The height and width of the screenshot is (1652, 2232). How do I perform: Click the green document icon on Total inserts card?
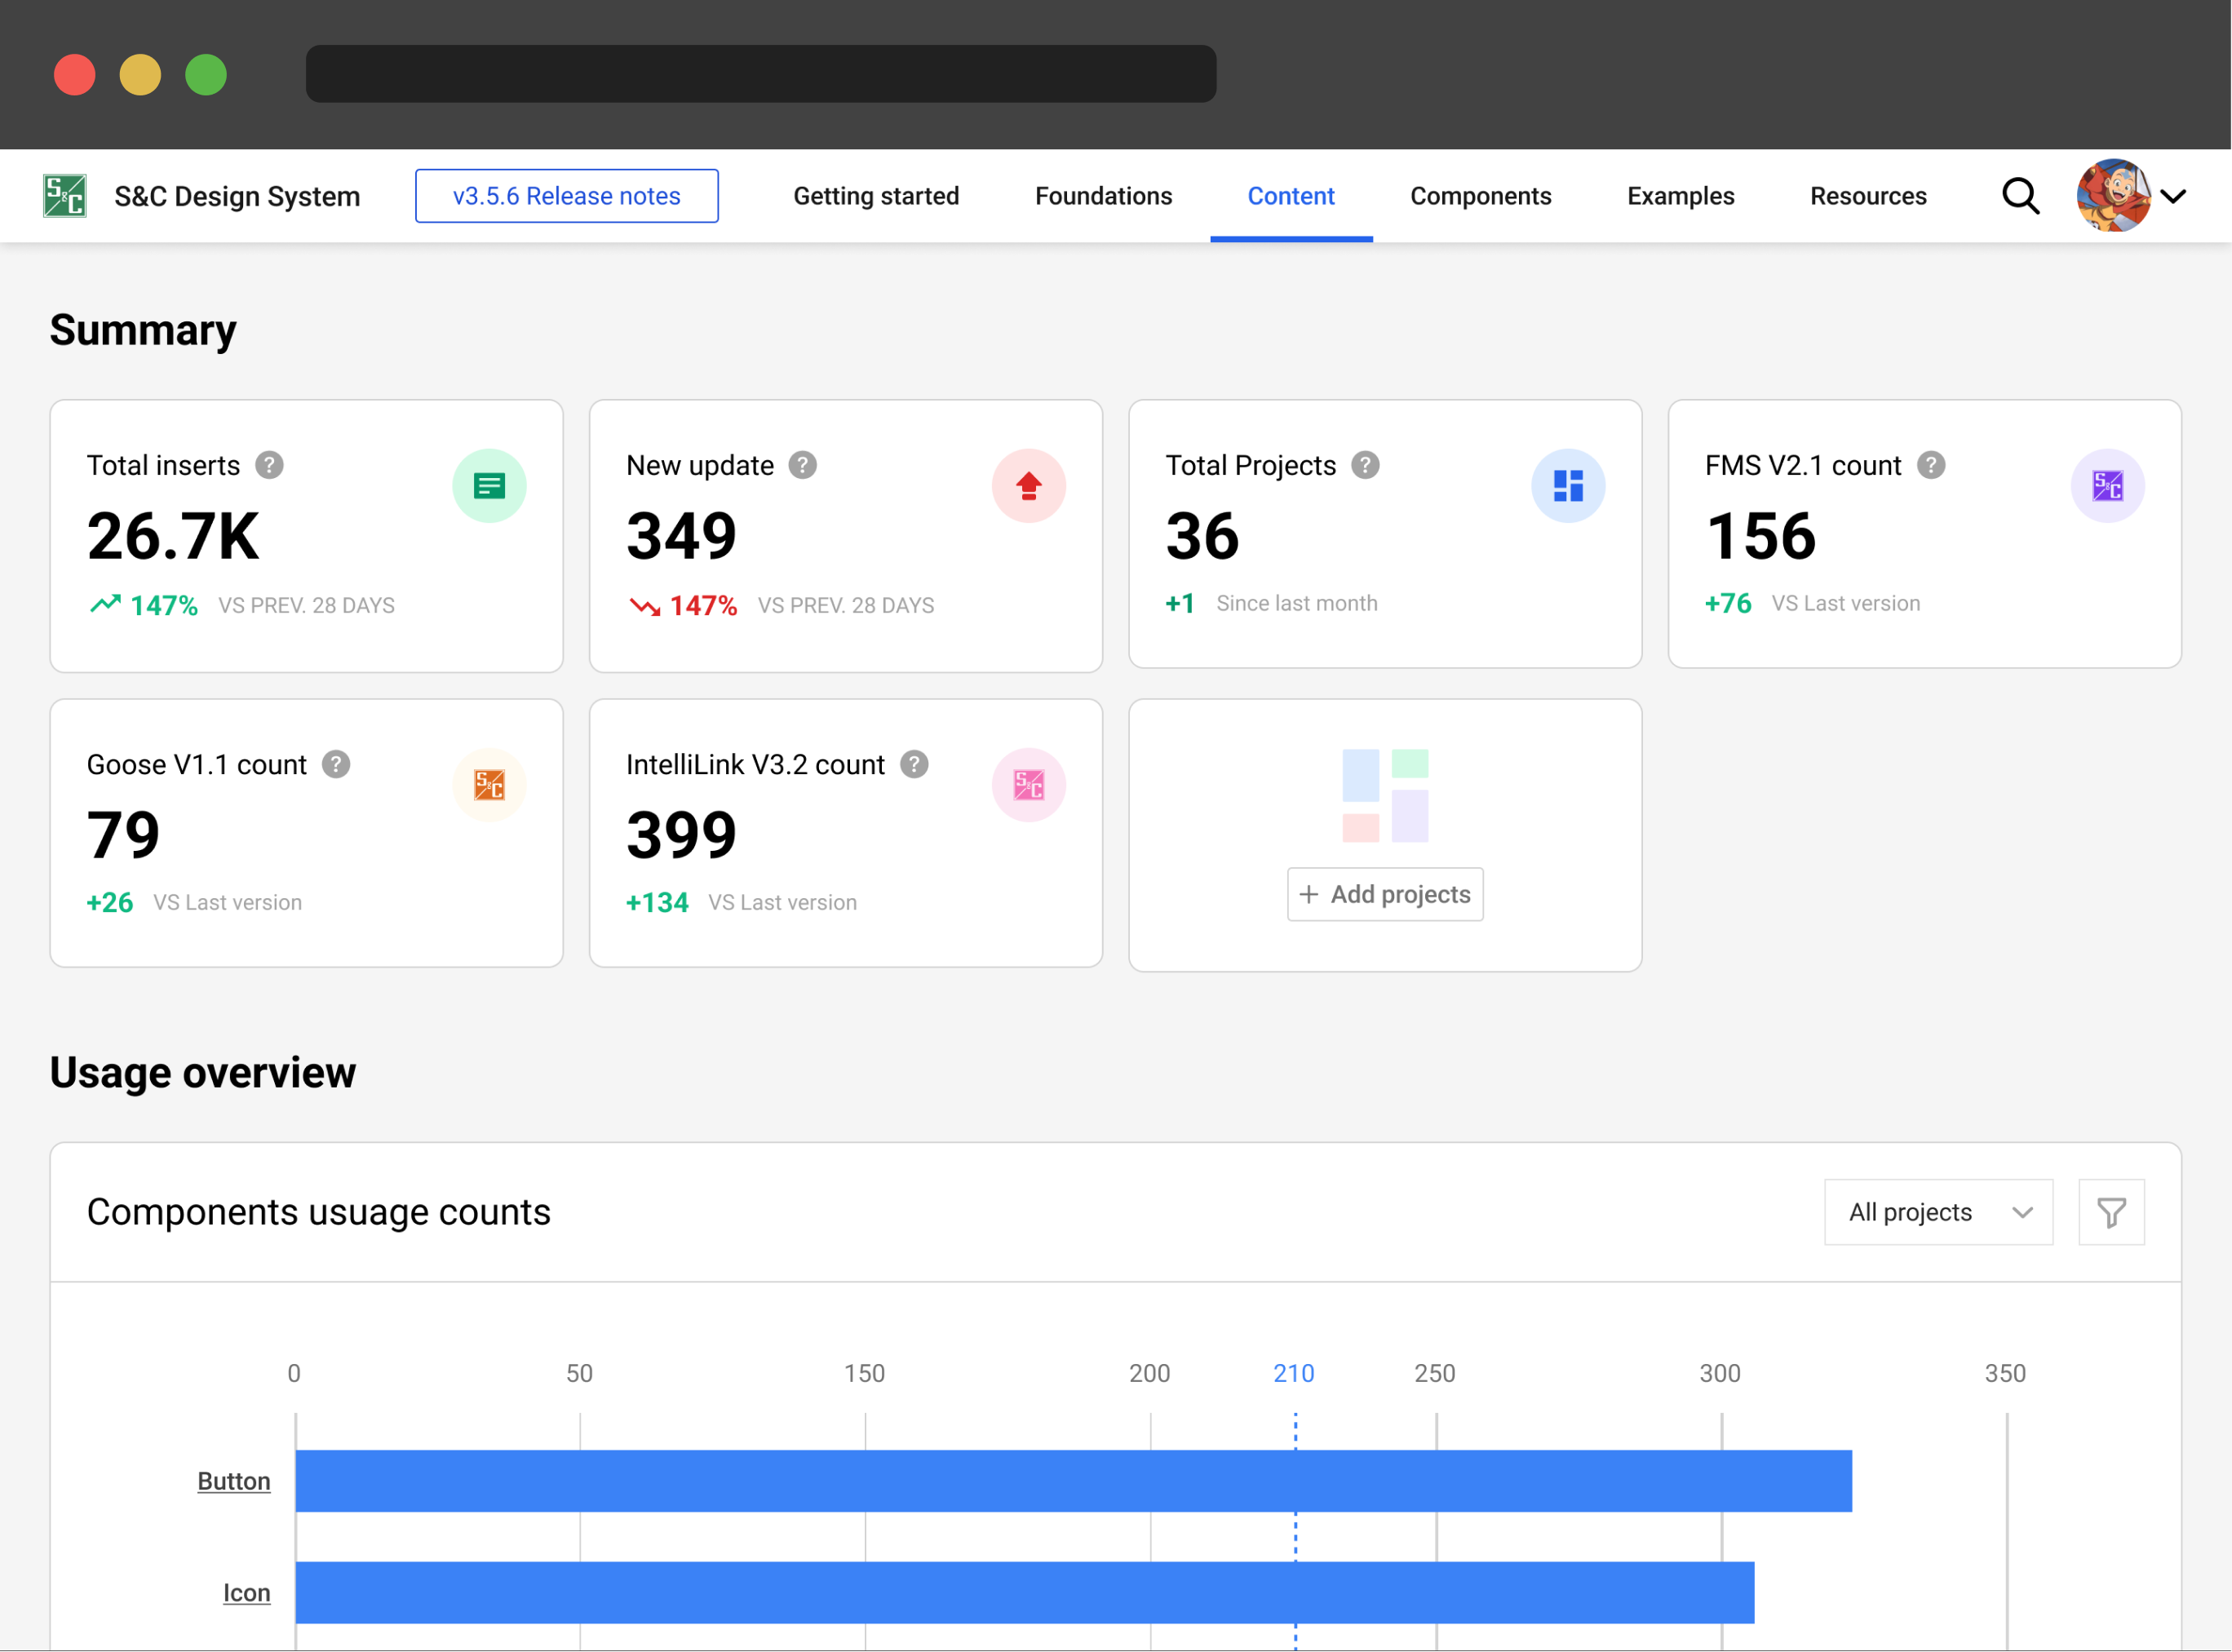coord(490,486)
